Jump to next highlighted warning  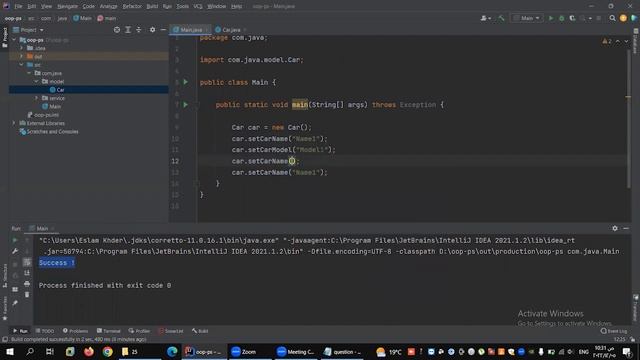626,41
